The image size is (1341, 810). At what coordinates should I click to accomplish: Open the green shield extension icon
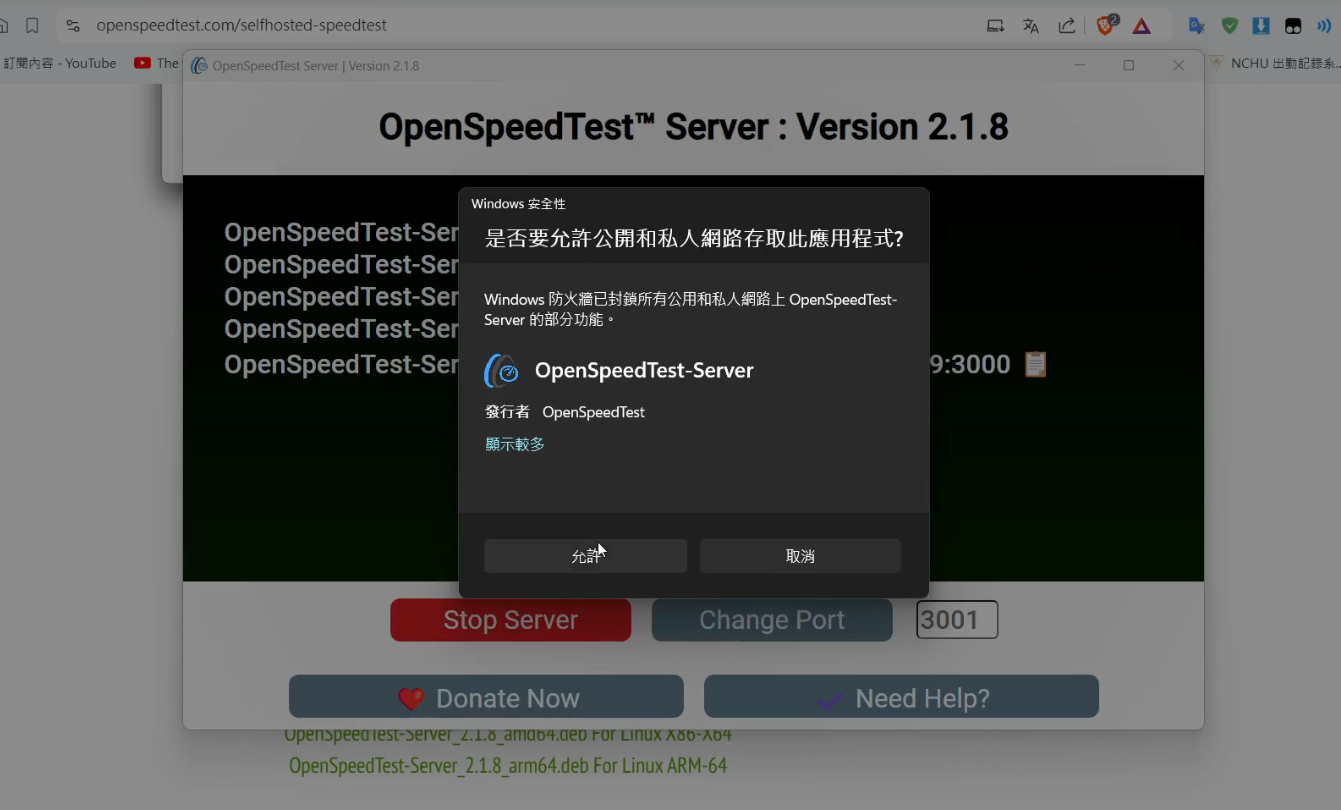tap(1230, 26)
